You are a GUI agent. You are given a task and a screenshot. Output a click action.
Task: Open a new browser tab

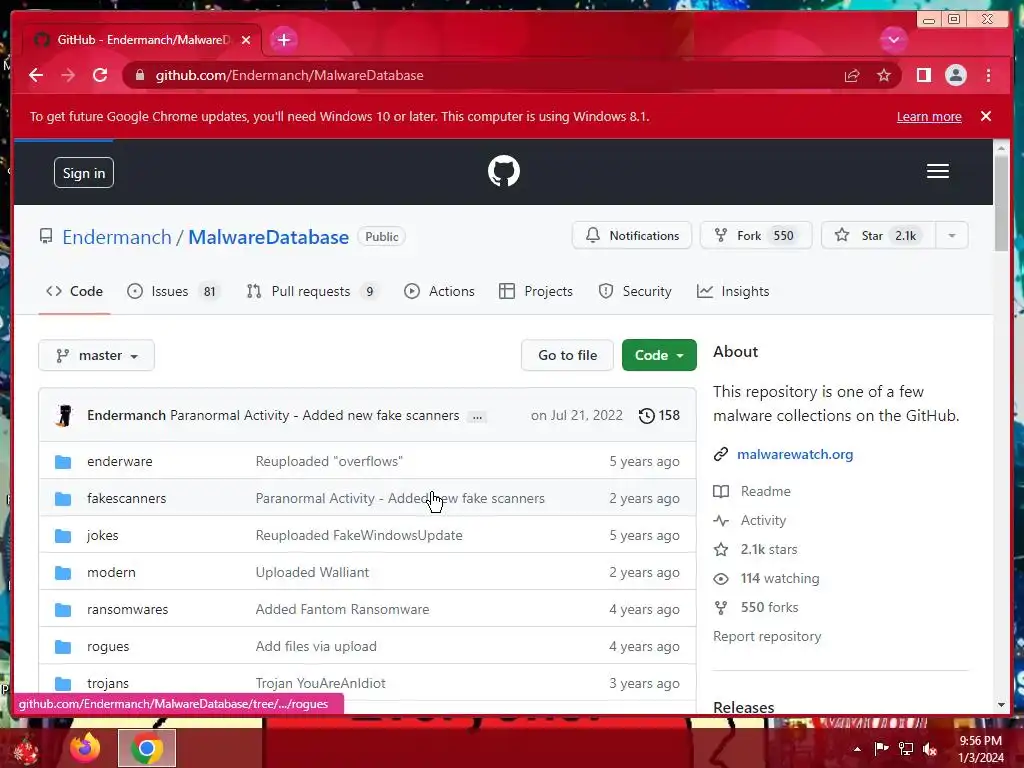[283, 40]
